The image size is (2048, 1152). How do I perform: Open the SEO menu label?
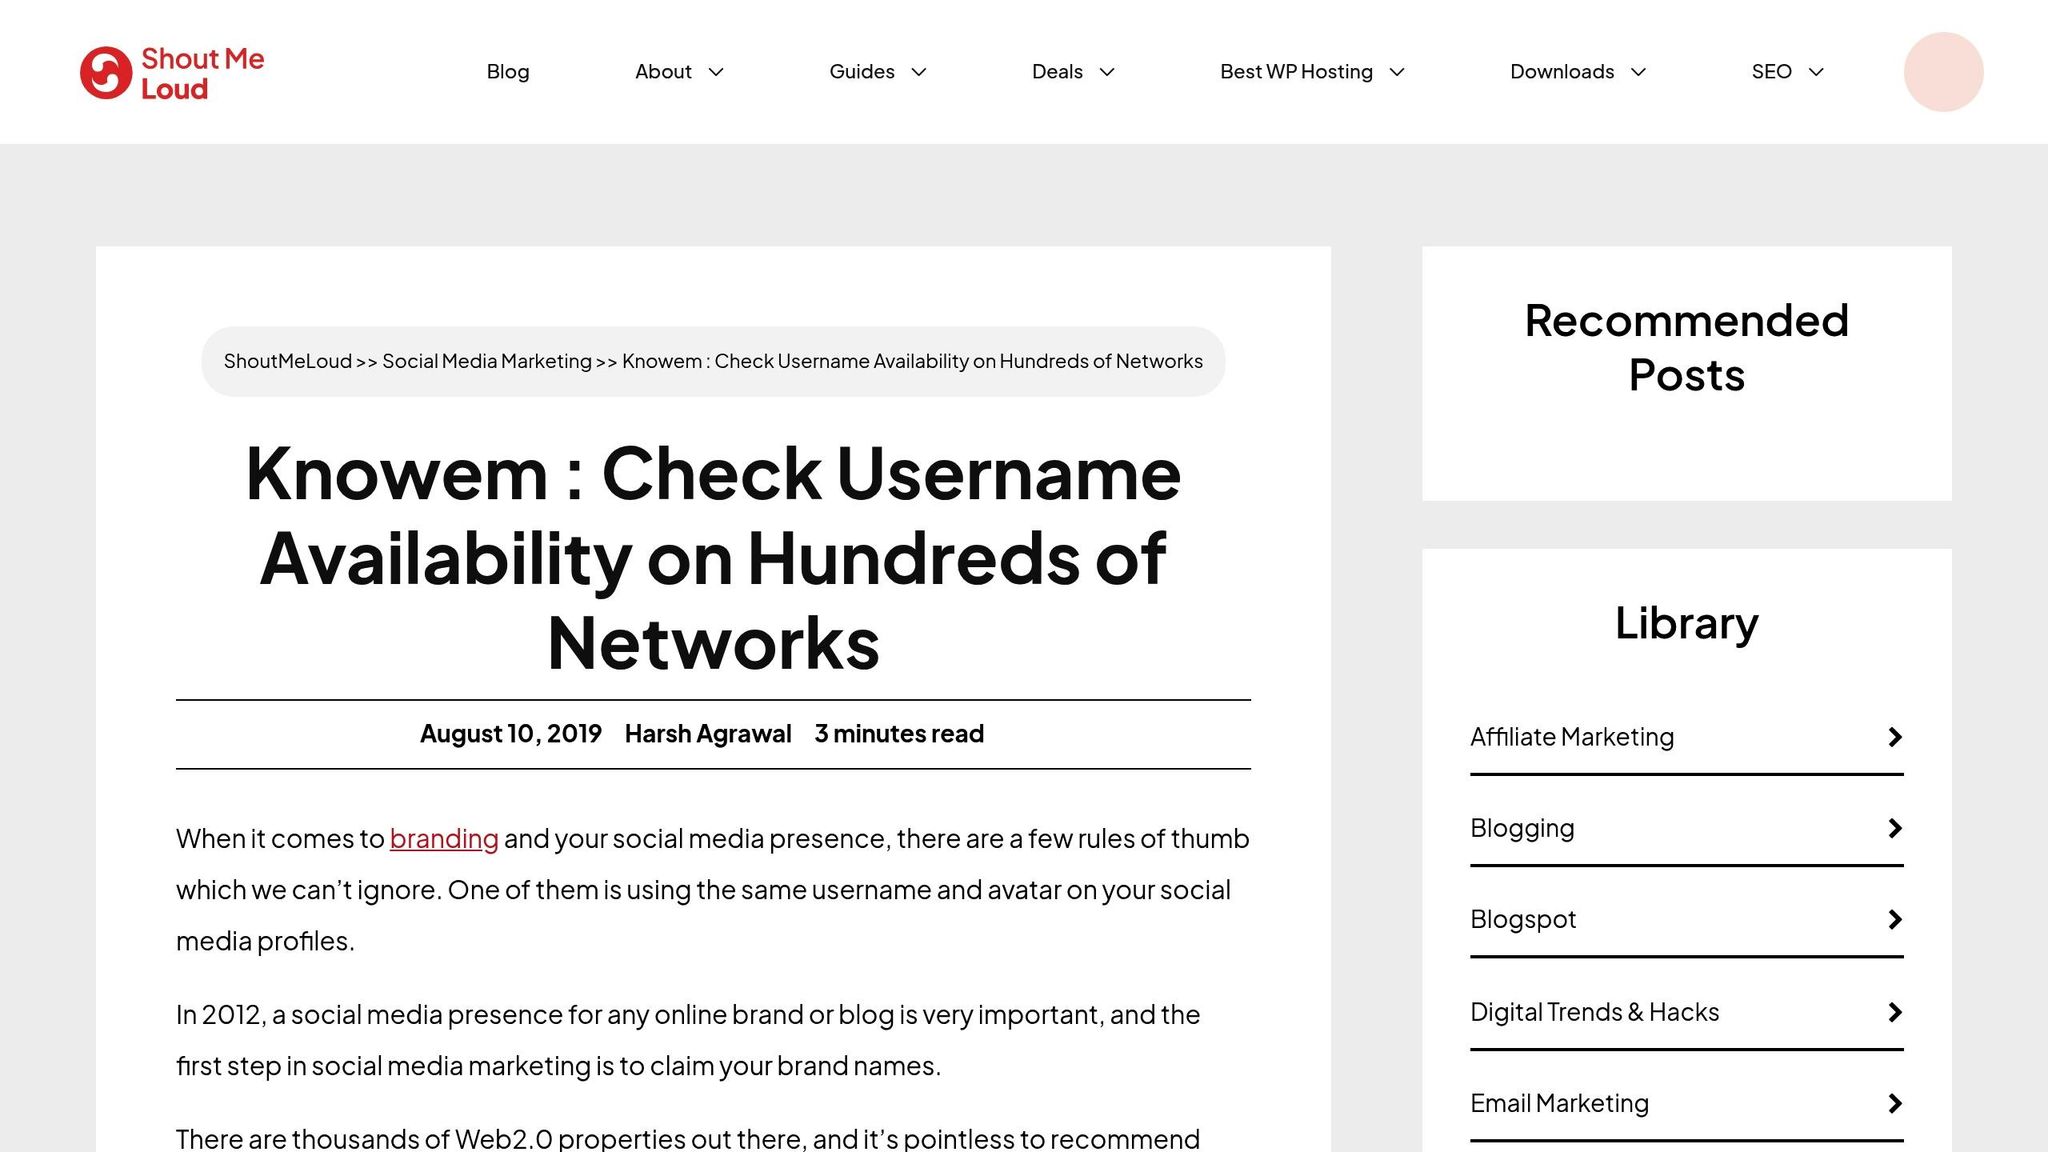(1771, 72)
